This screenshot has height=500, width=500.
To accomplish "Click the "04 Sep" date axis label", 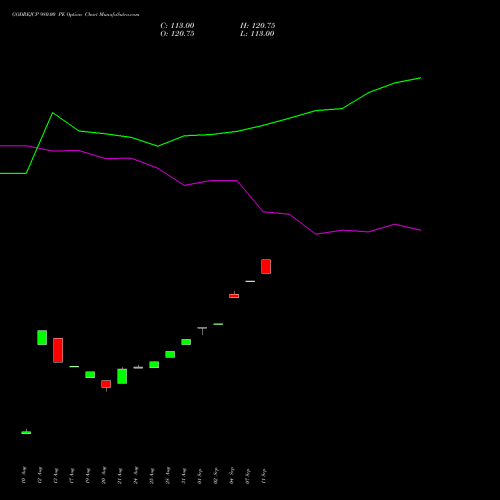I will 232,475.
